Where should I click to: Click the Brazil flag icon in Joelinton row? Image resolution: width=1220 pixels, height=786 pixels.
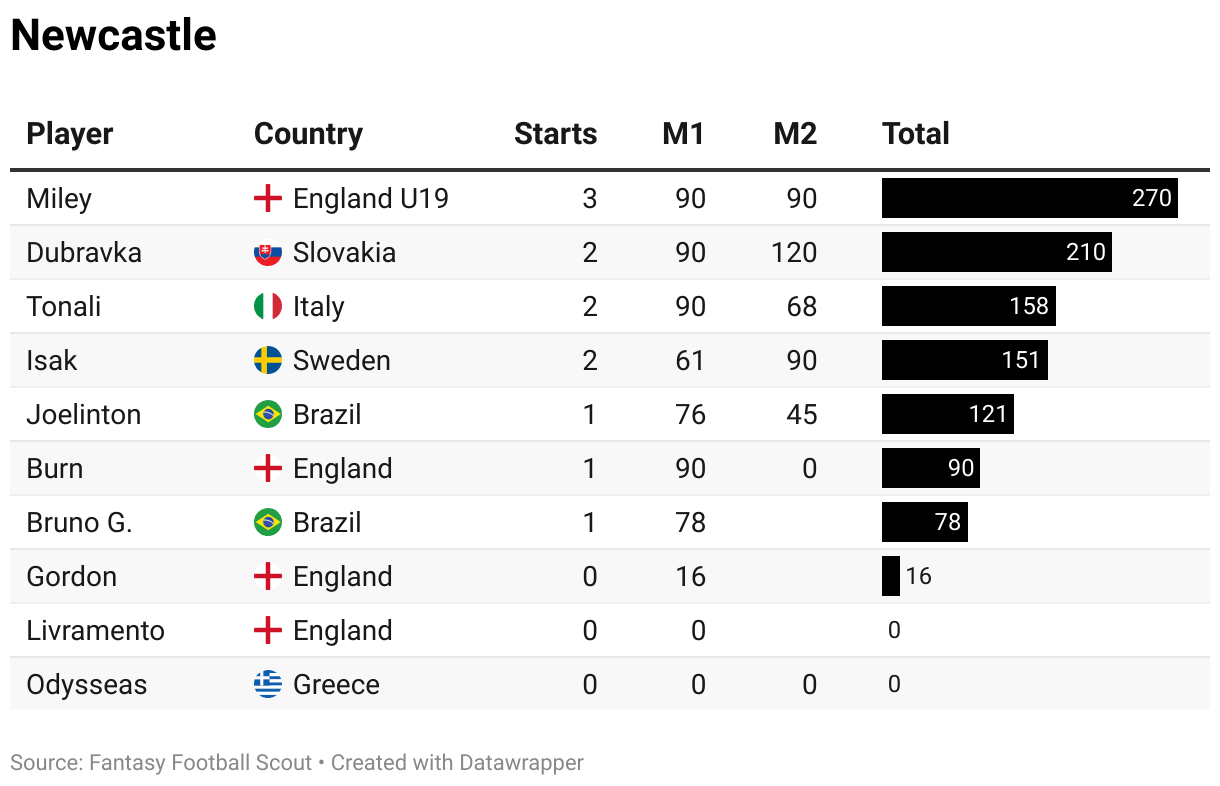coord(268,415)
